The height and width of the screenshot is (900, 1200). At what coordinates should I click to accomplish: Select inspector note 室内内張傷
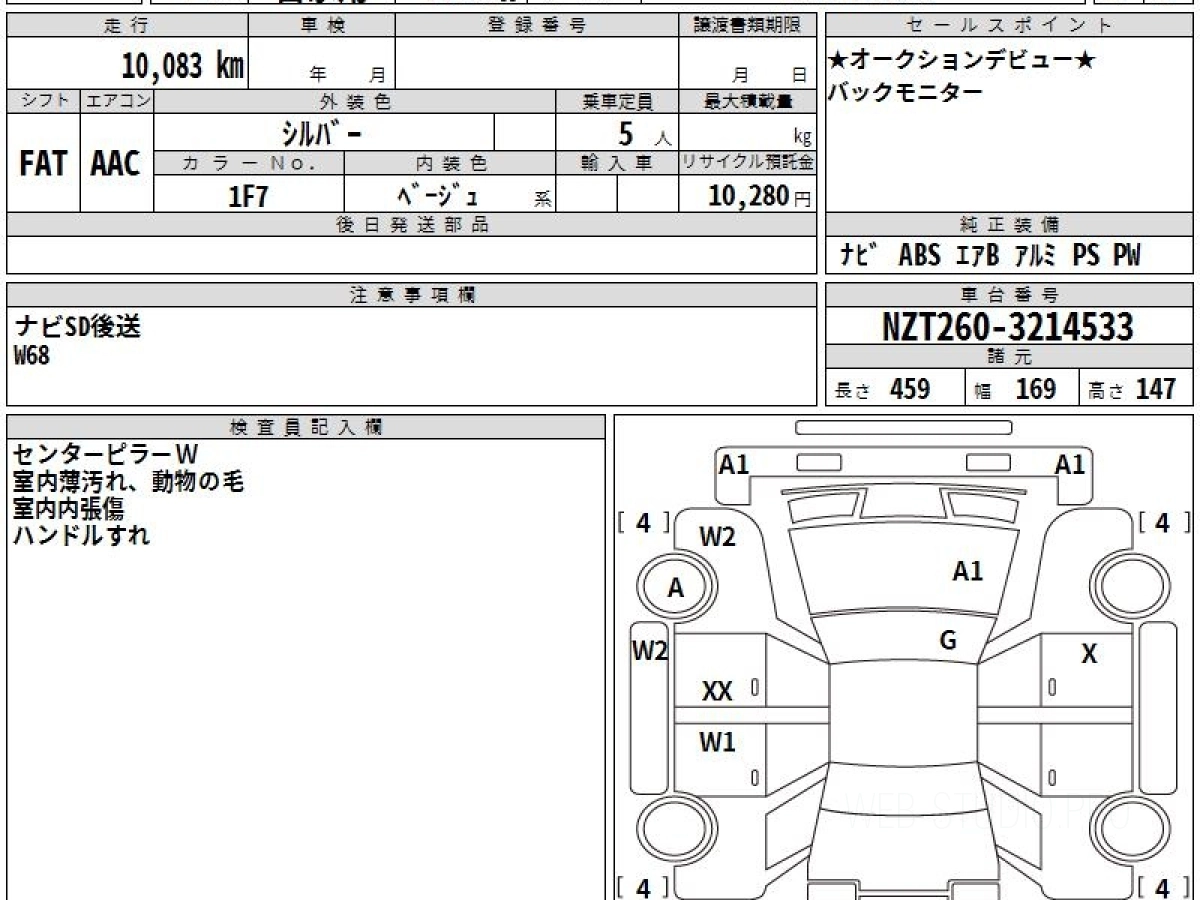(x=68, y=508)
